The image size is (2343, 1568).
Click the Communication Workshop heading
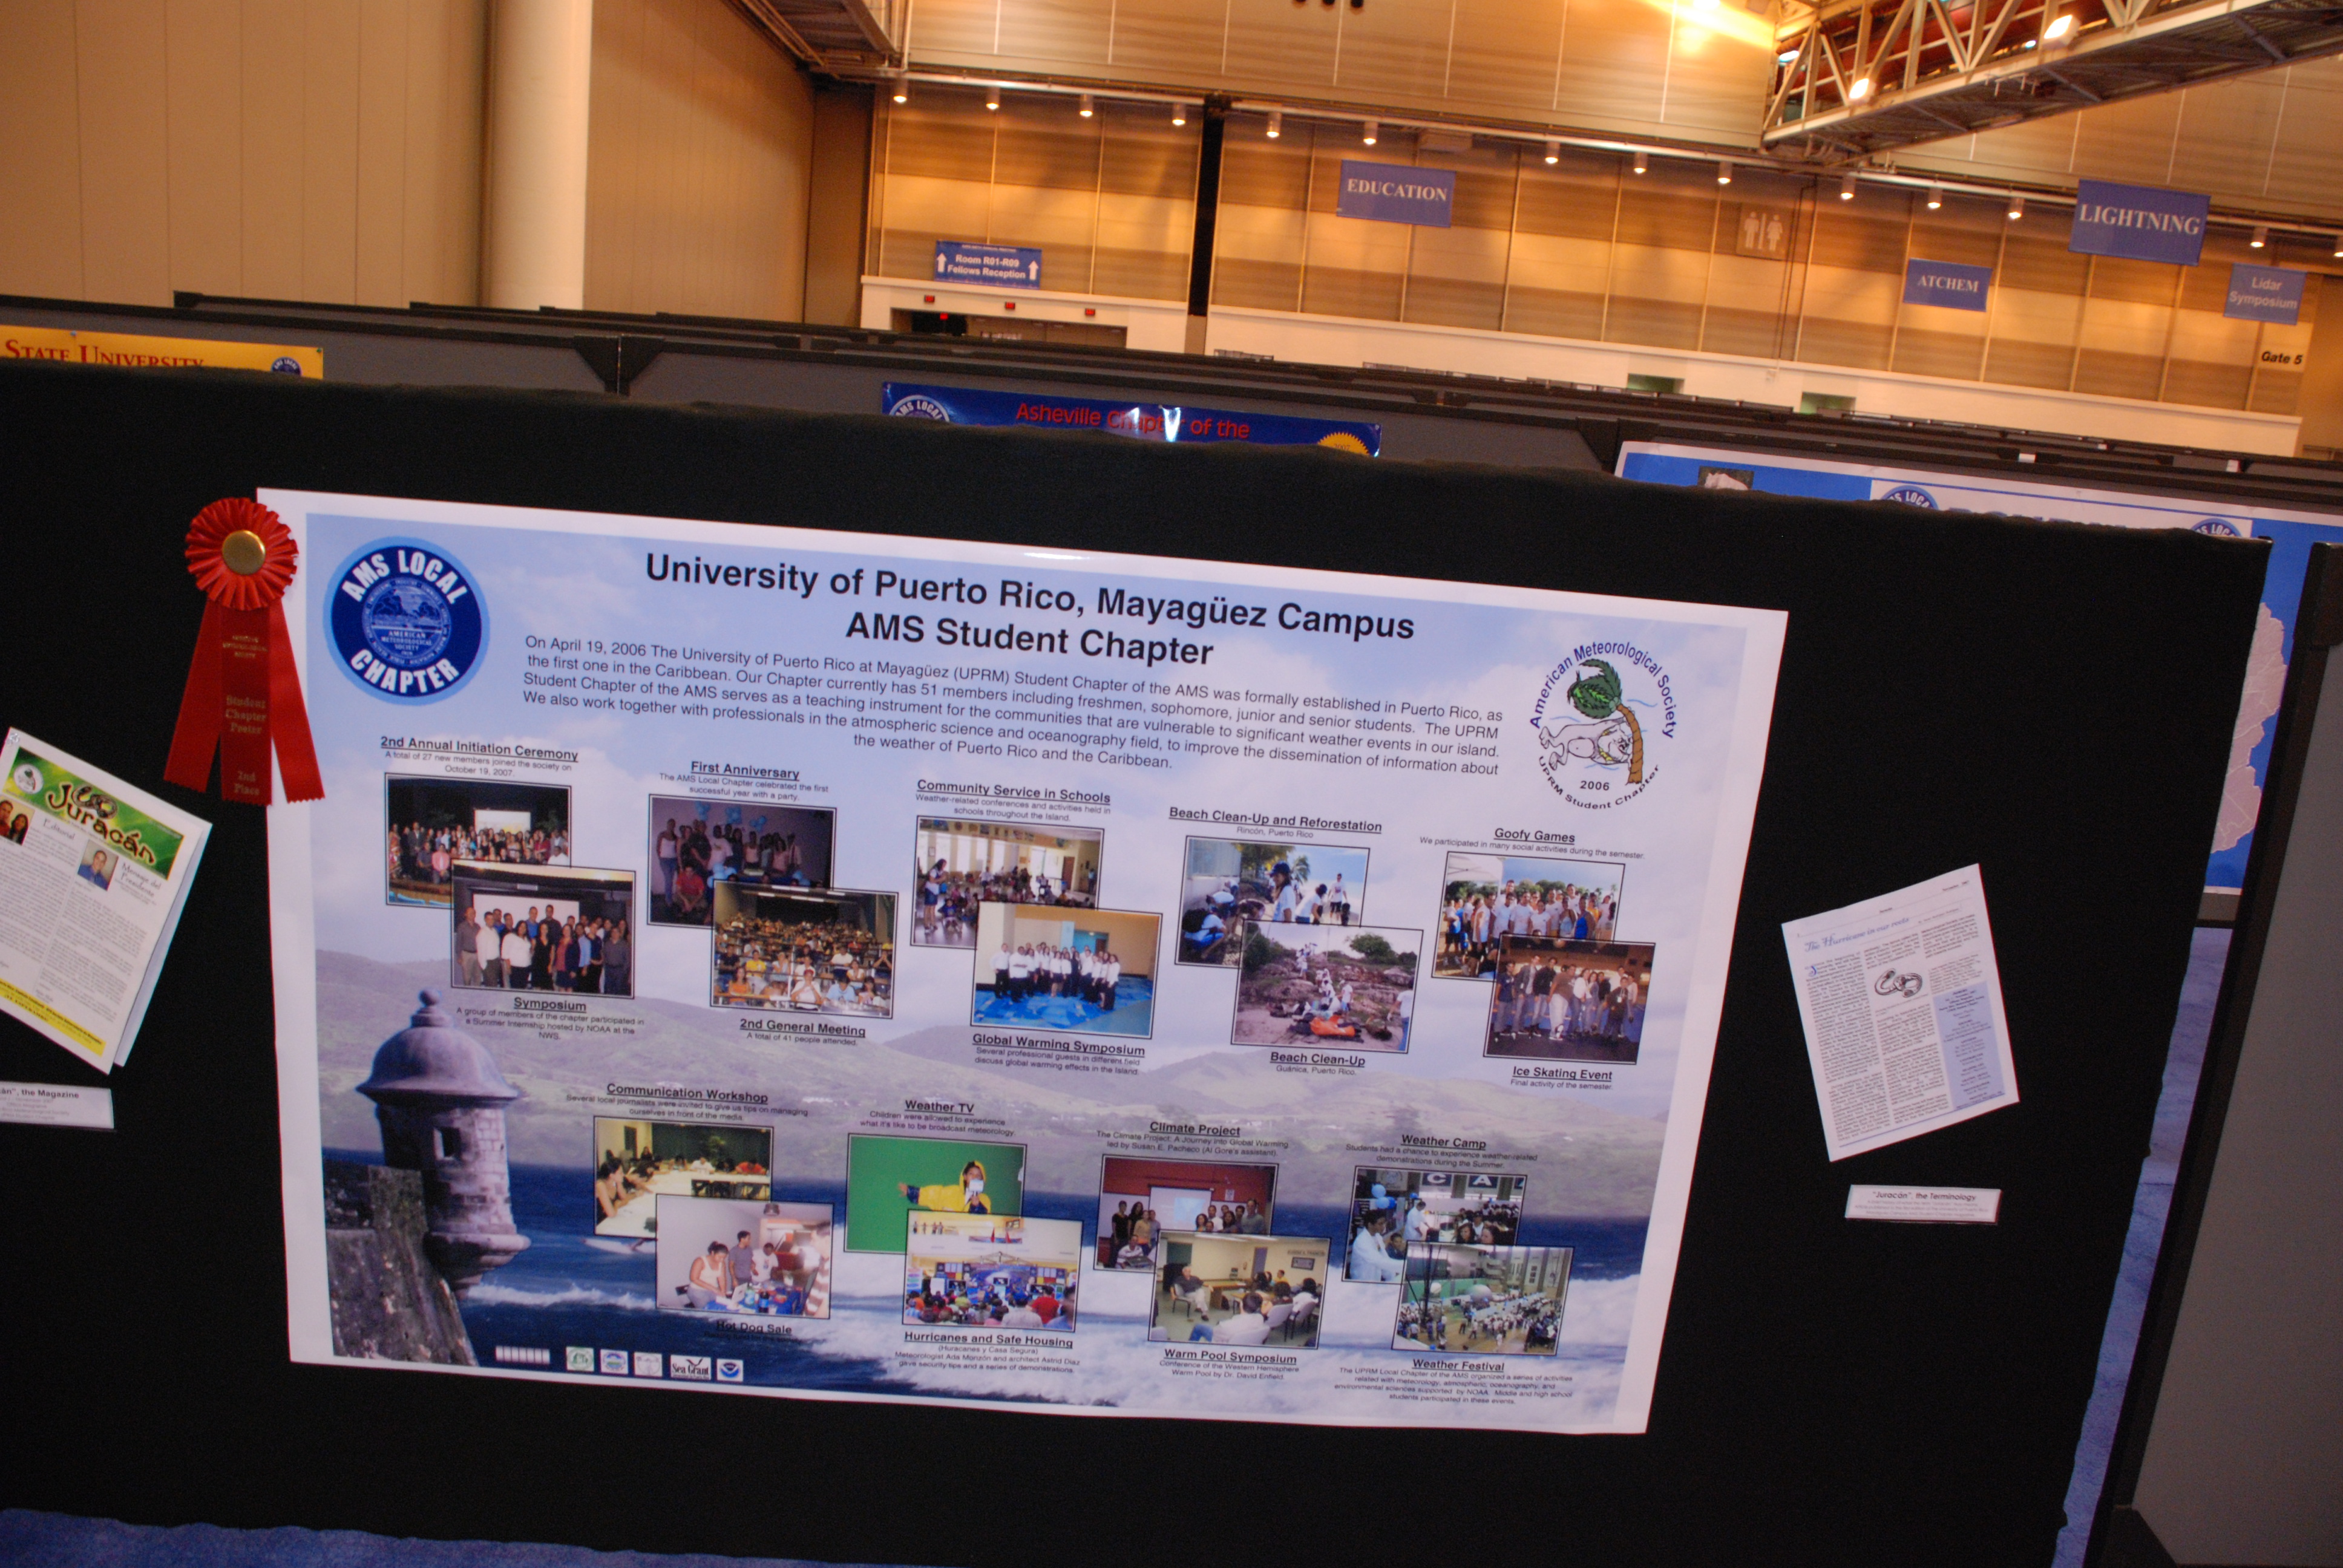pyautogui.click(x=687, y=1094)
